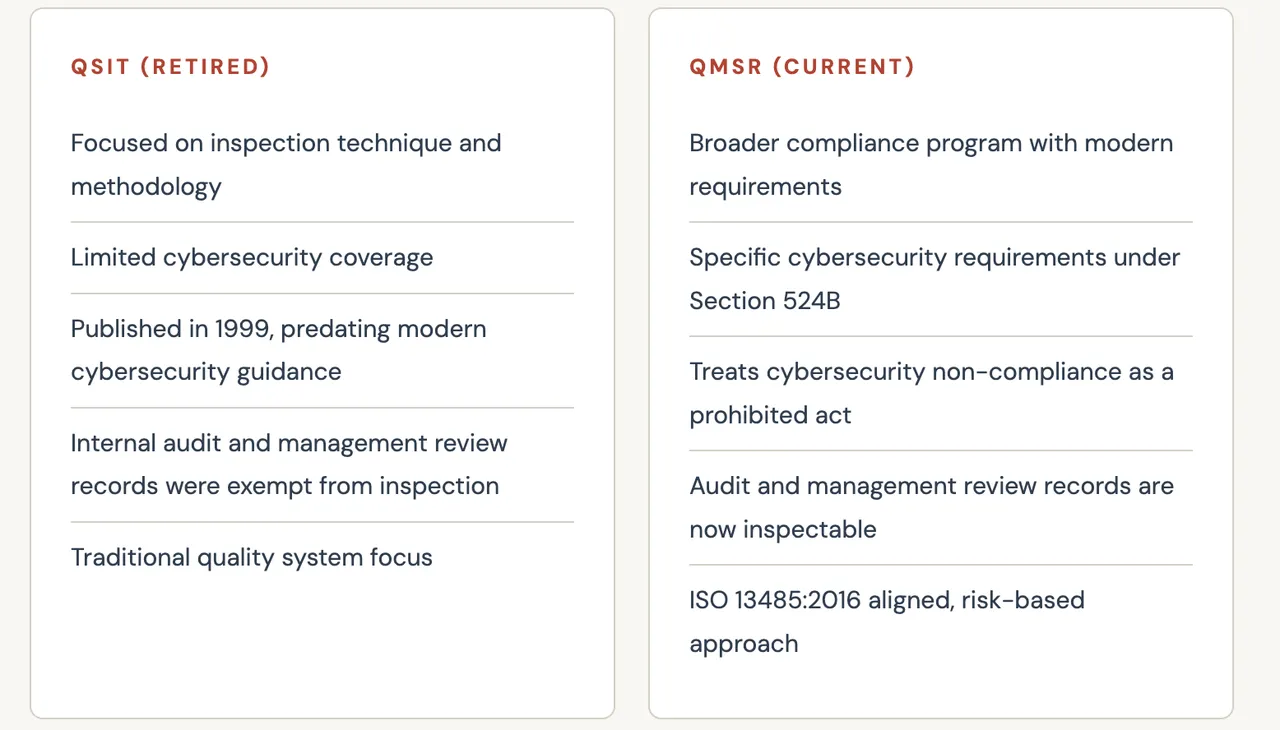Click the QSIT (RETIRED) heading
1280x730 pixels.
170,67
